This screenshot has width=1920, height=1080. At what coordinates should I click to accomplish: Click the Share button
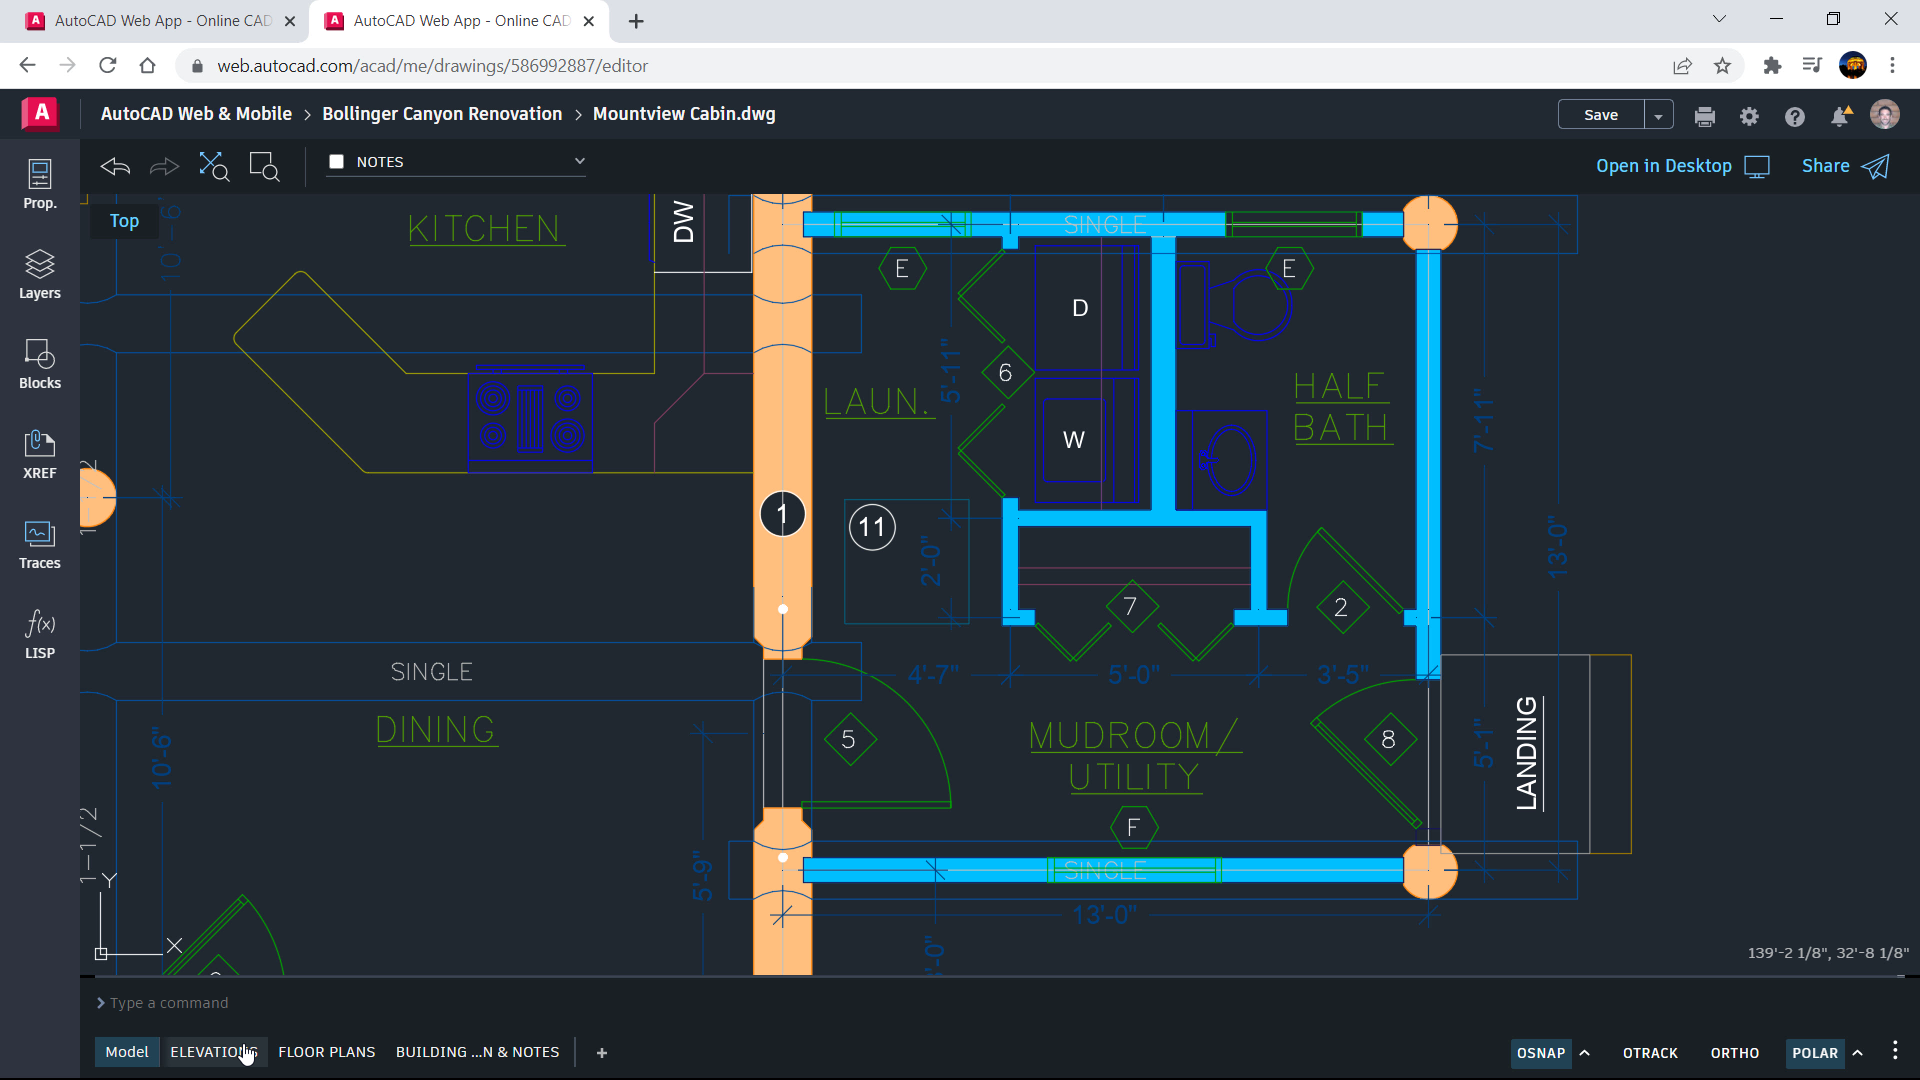coord(1845,165)
